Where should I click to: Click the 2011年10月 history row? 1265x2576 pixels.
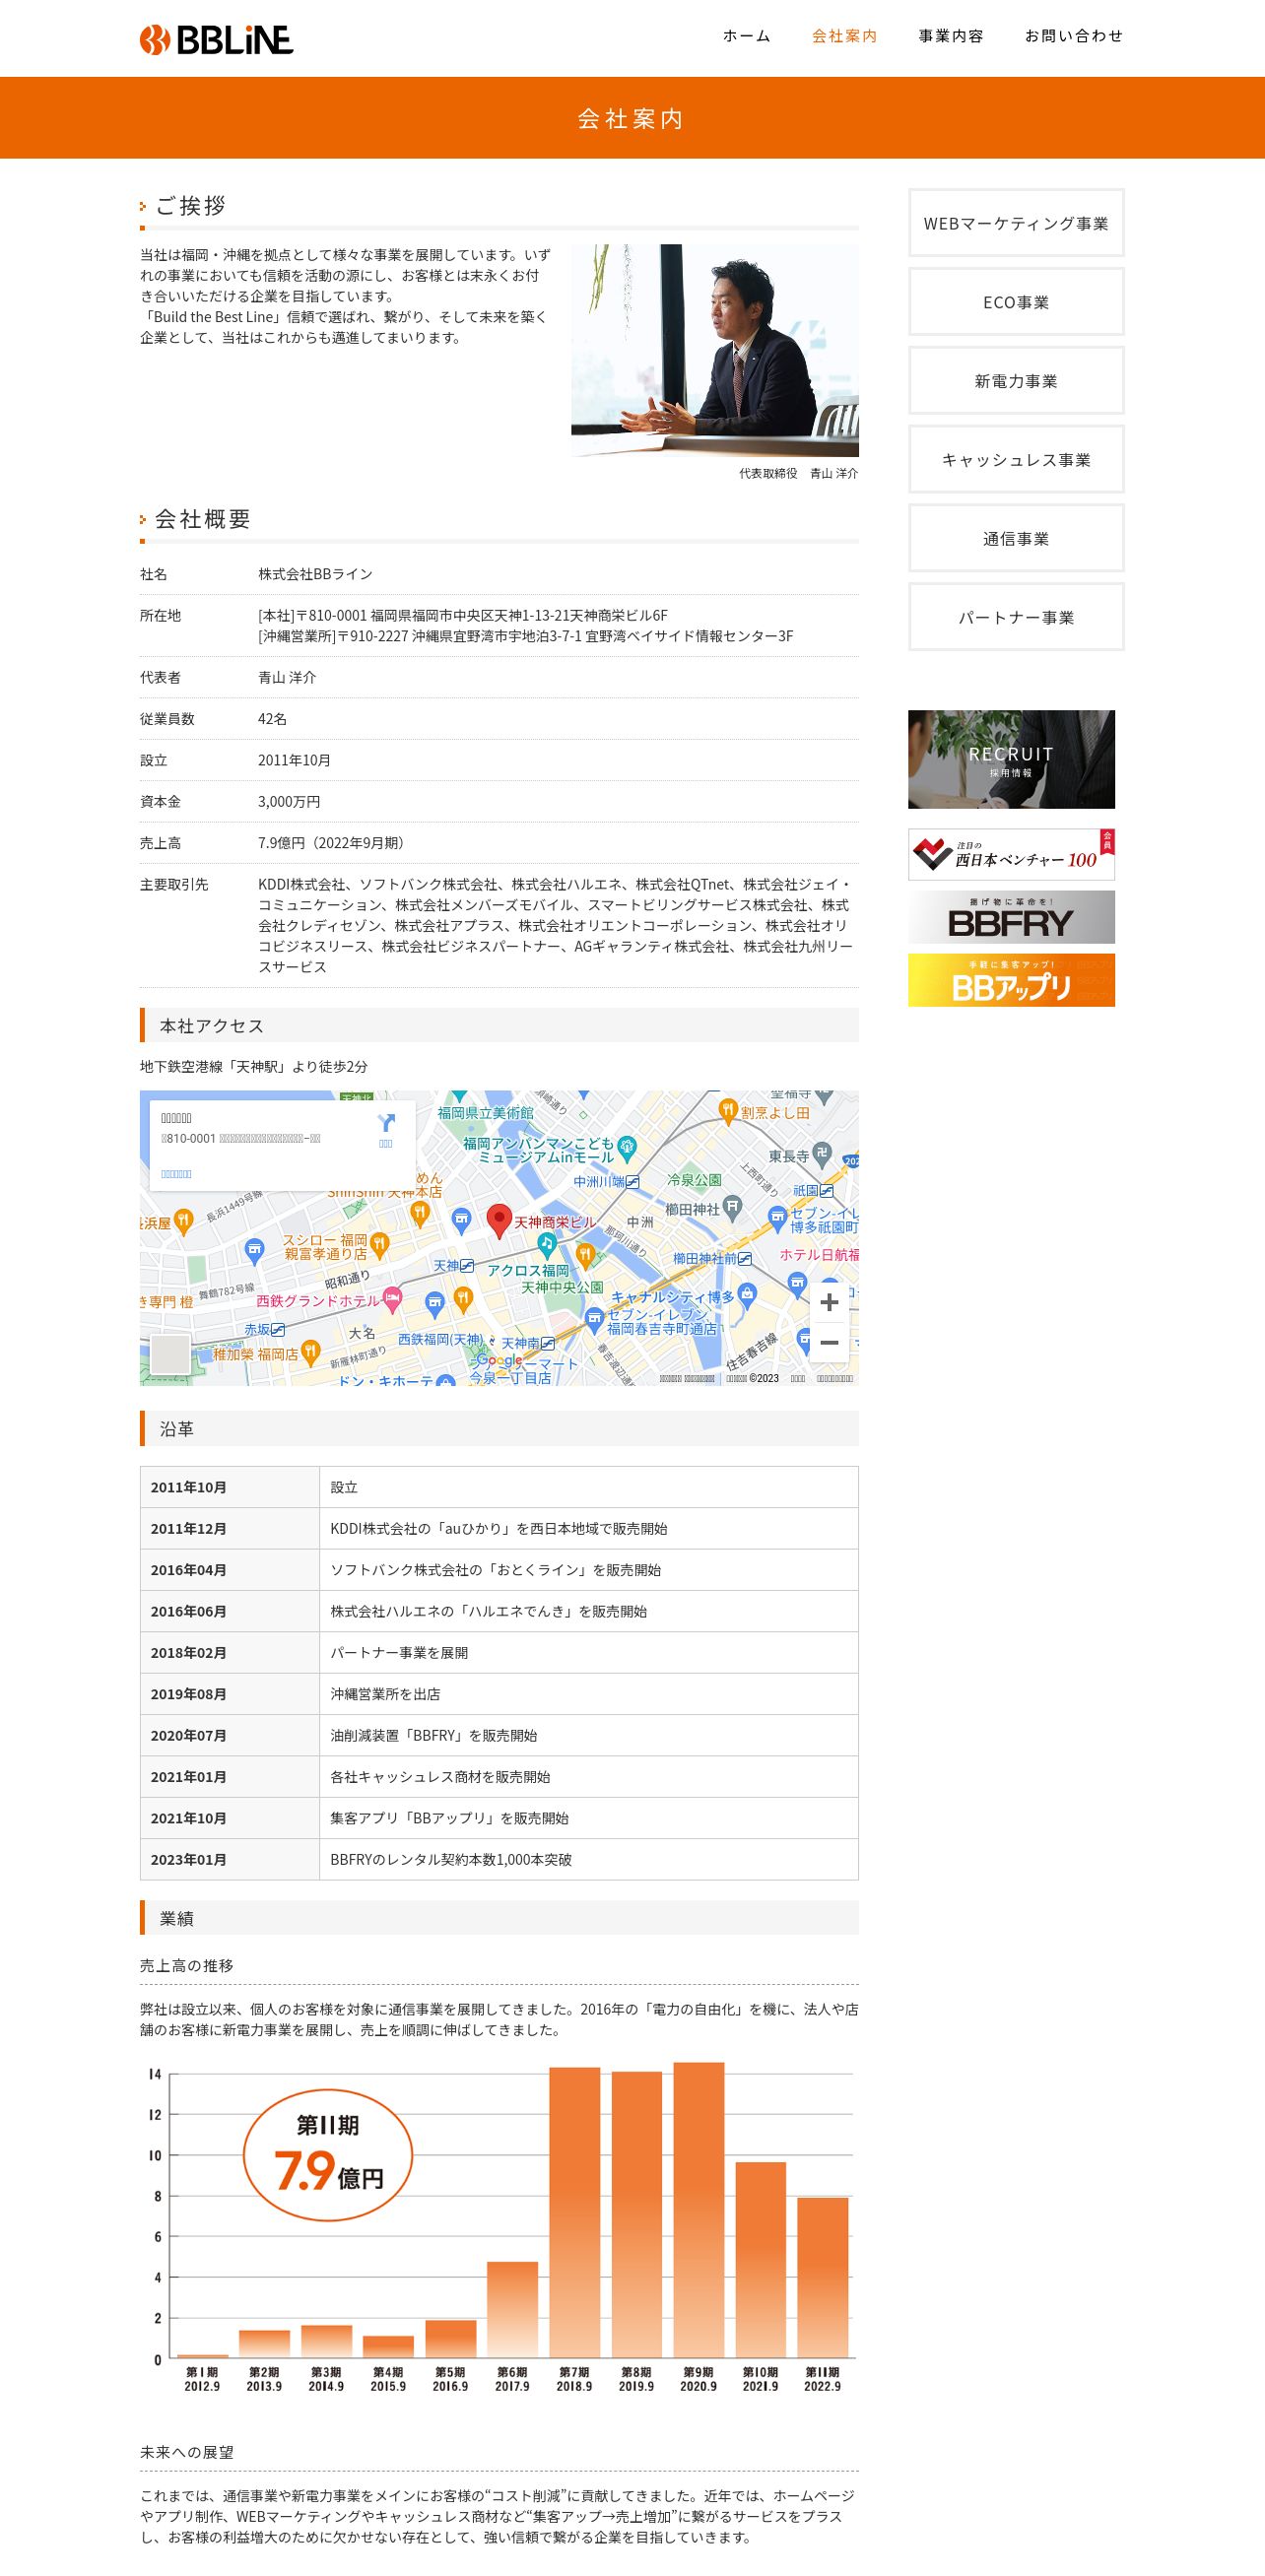point(499,1487)
